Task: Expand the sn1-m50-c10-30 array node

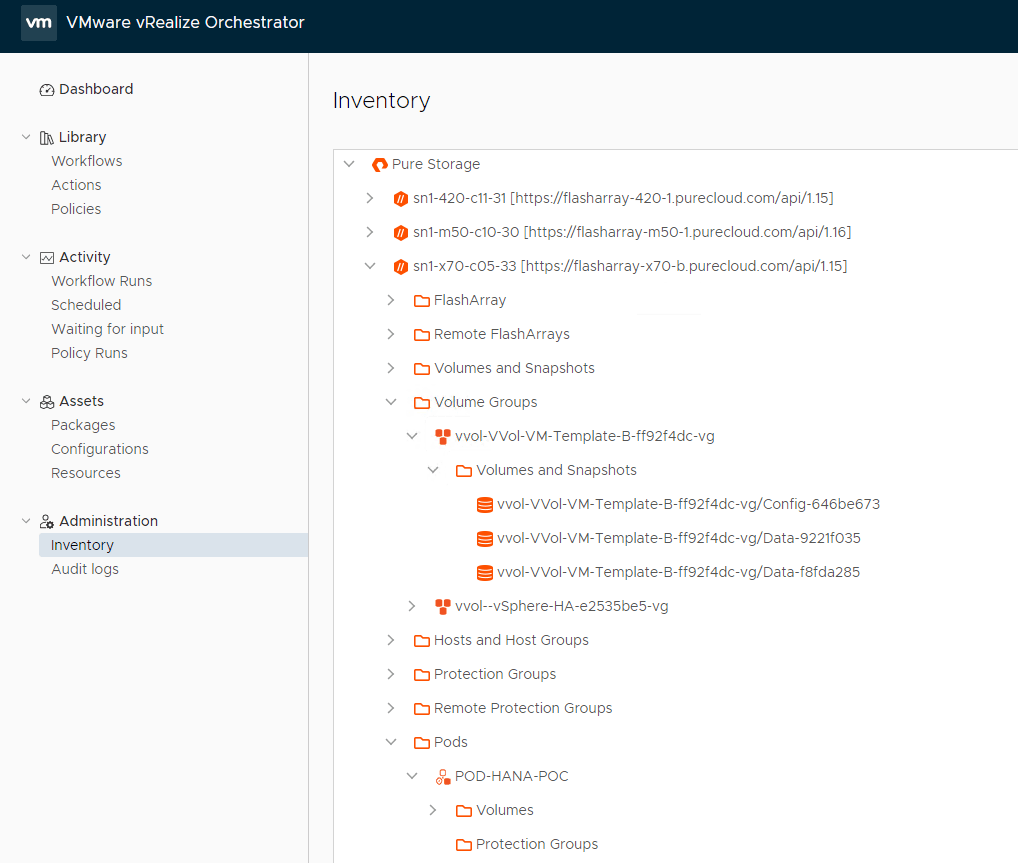Action: pos(370,232)
